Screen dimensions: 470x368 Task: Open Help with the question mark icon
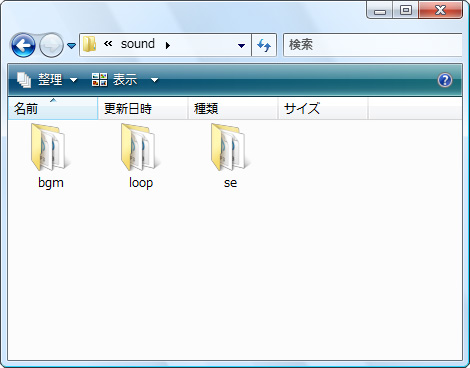(x=445, y=80)
